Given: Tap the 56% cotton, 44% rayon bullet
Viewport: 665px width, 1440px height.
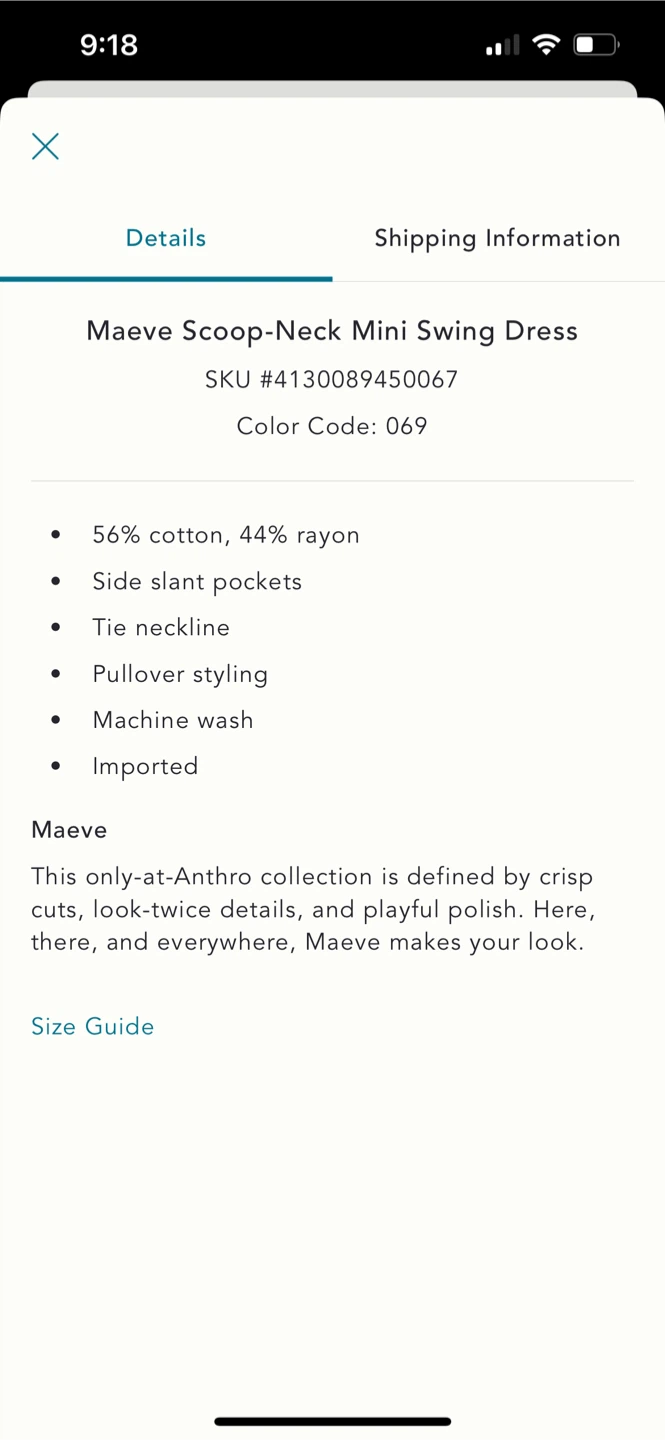Looking at the screenshot, I should coord(225,535).
